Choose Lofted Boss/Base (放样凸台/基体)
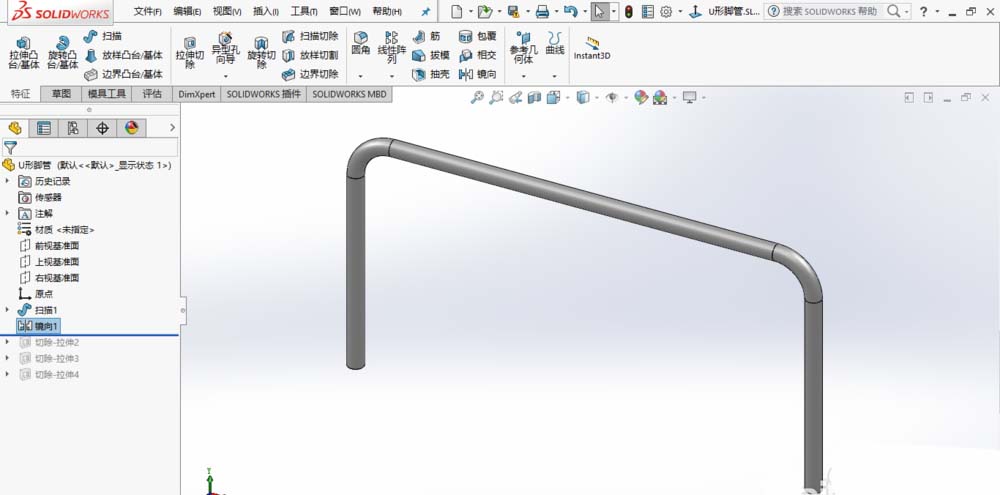This screenshot has height=495, width=1000. coord(123,55)
